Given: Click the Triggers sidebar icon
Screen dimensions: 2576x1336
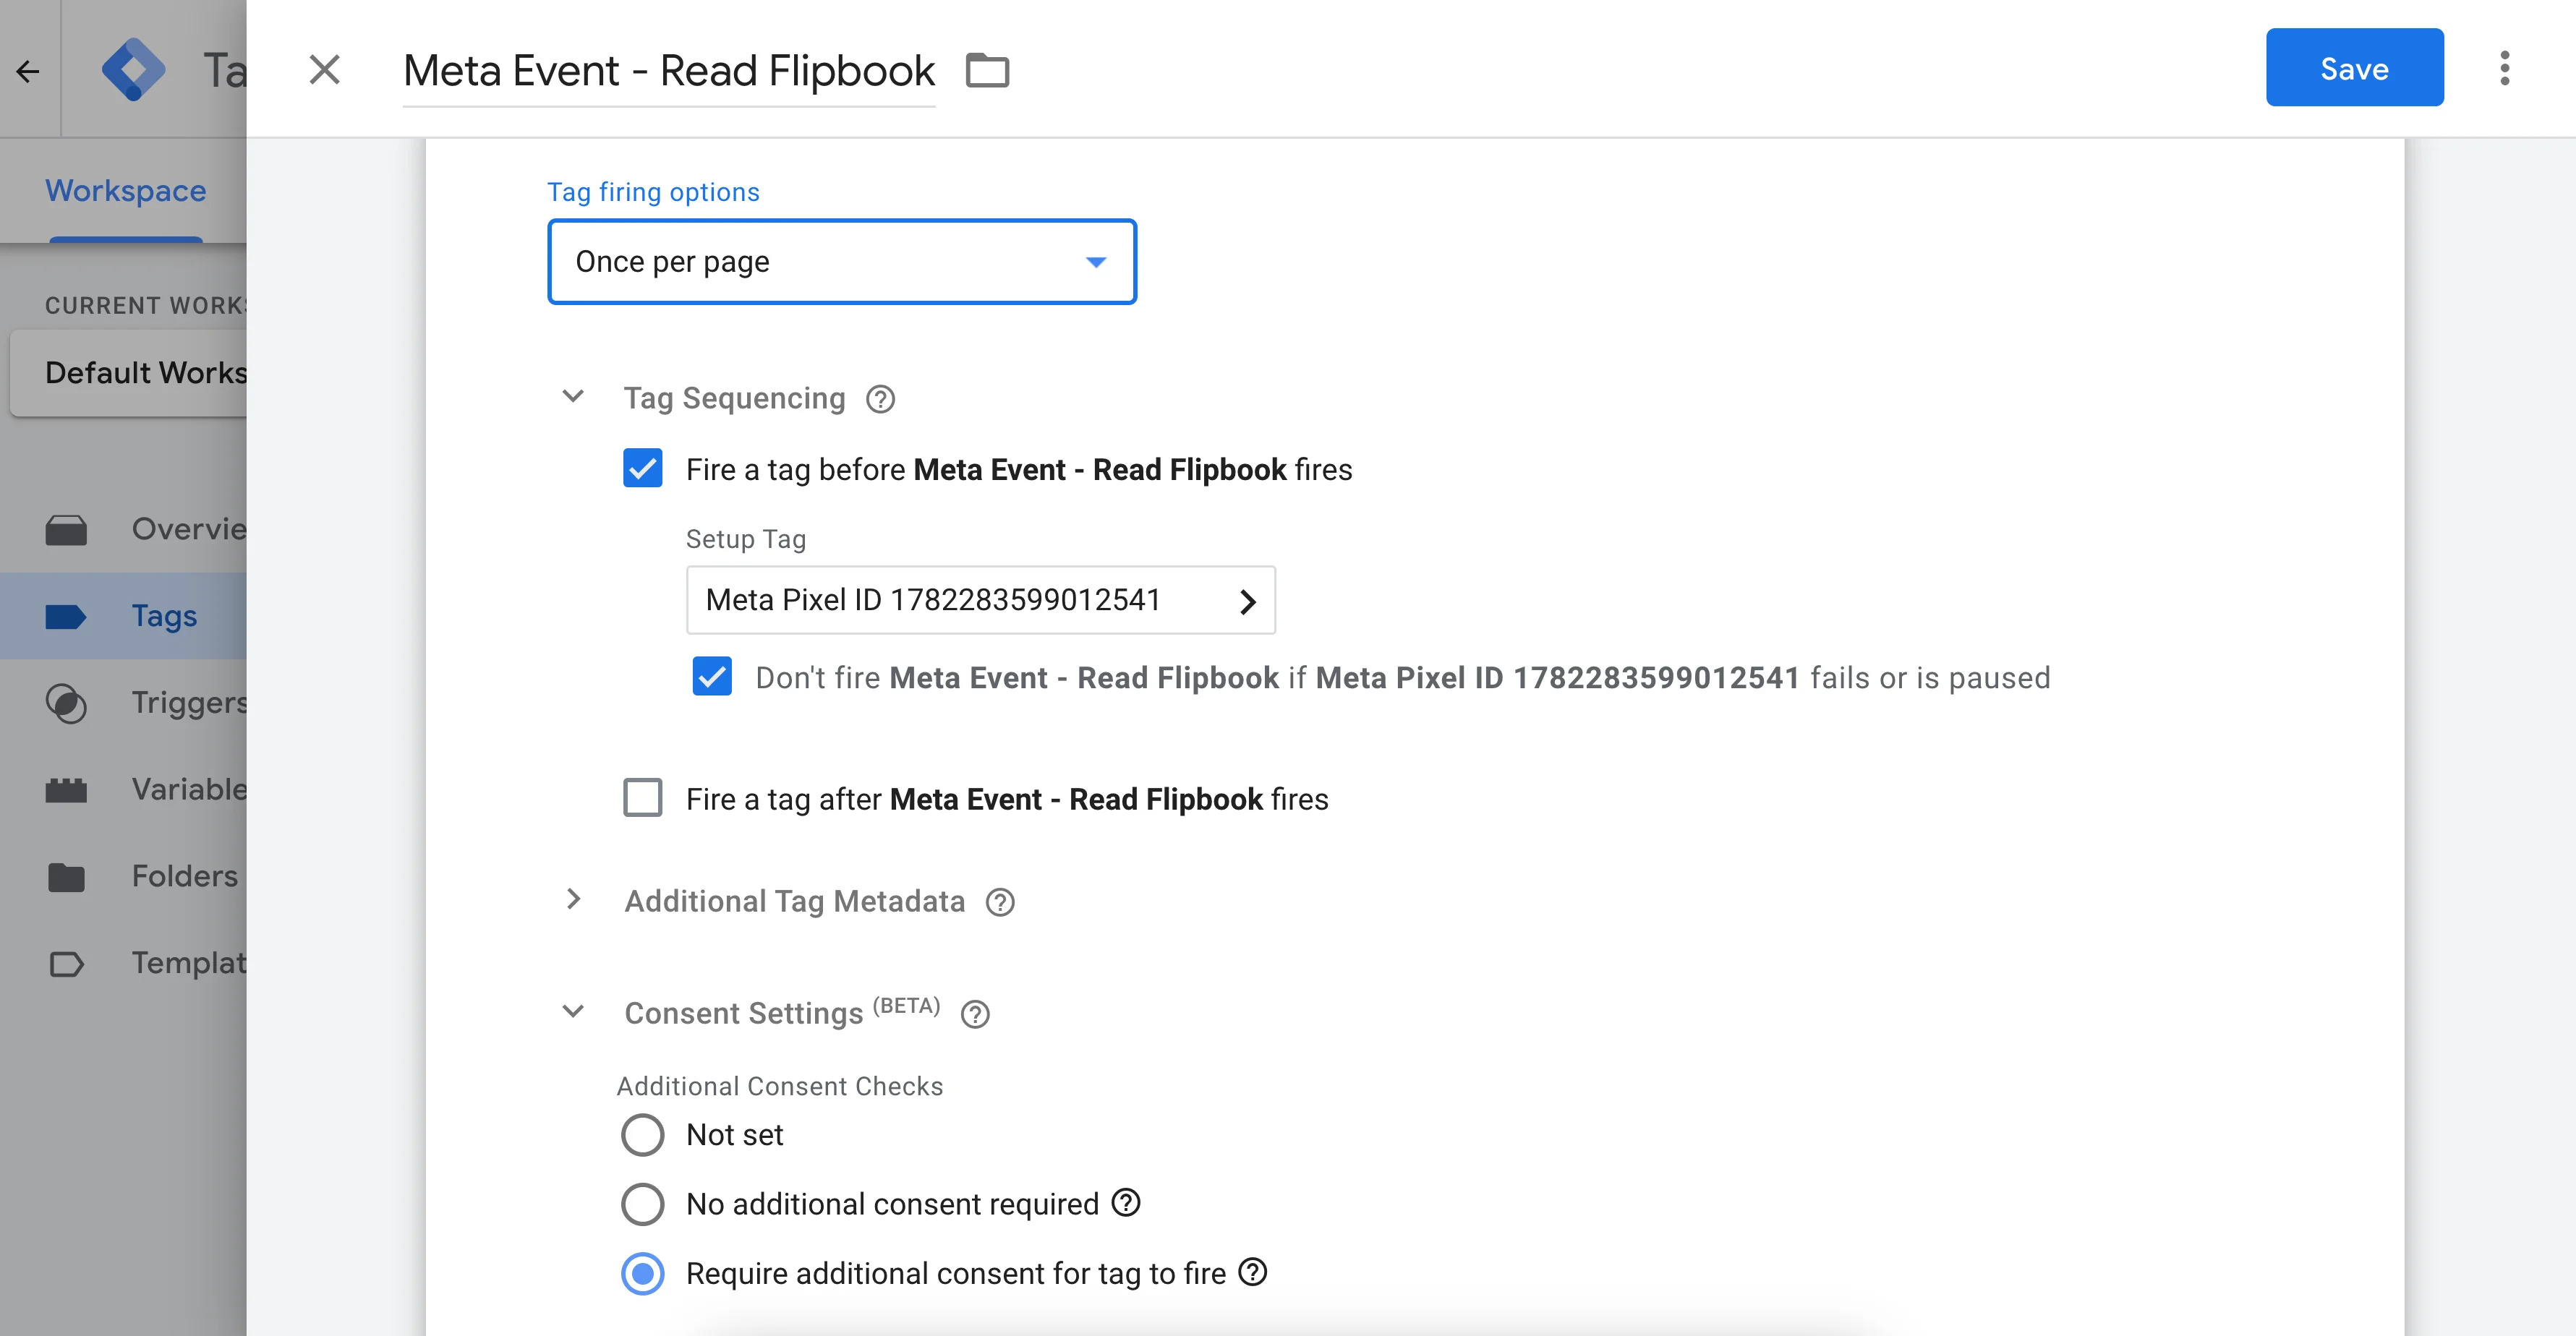Looking at the screenshot, I should [x=66, y=704].
